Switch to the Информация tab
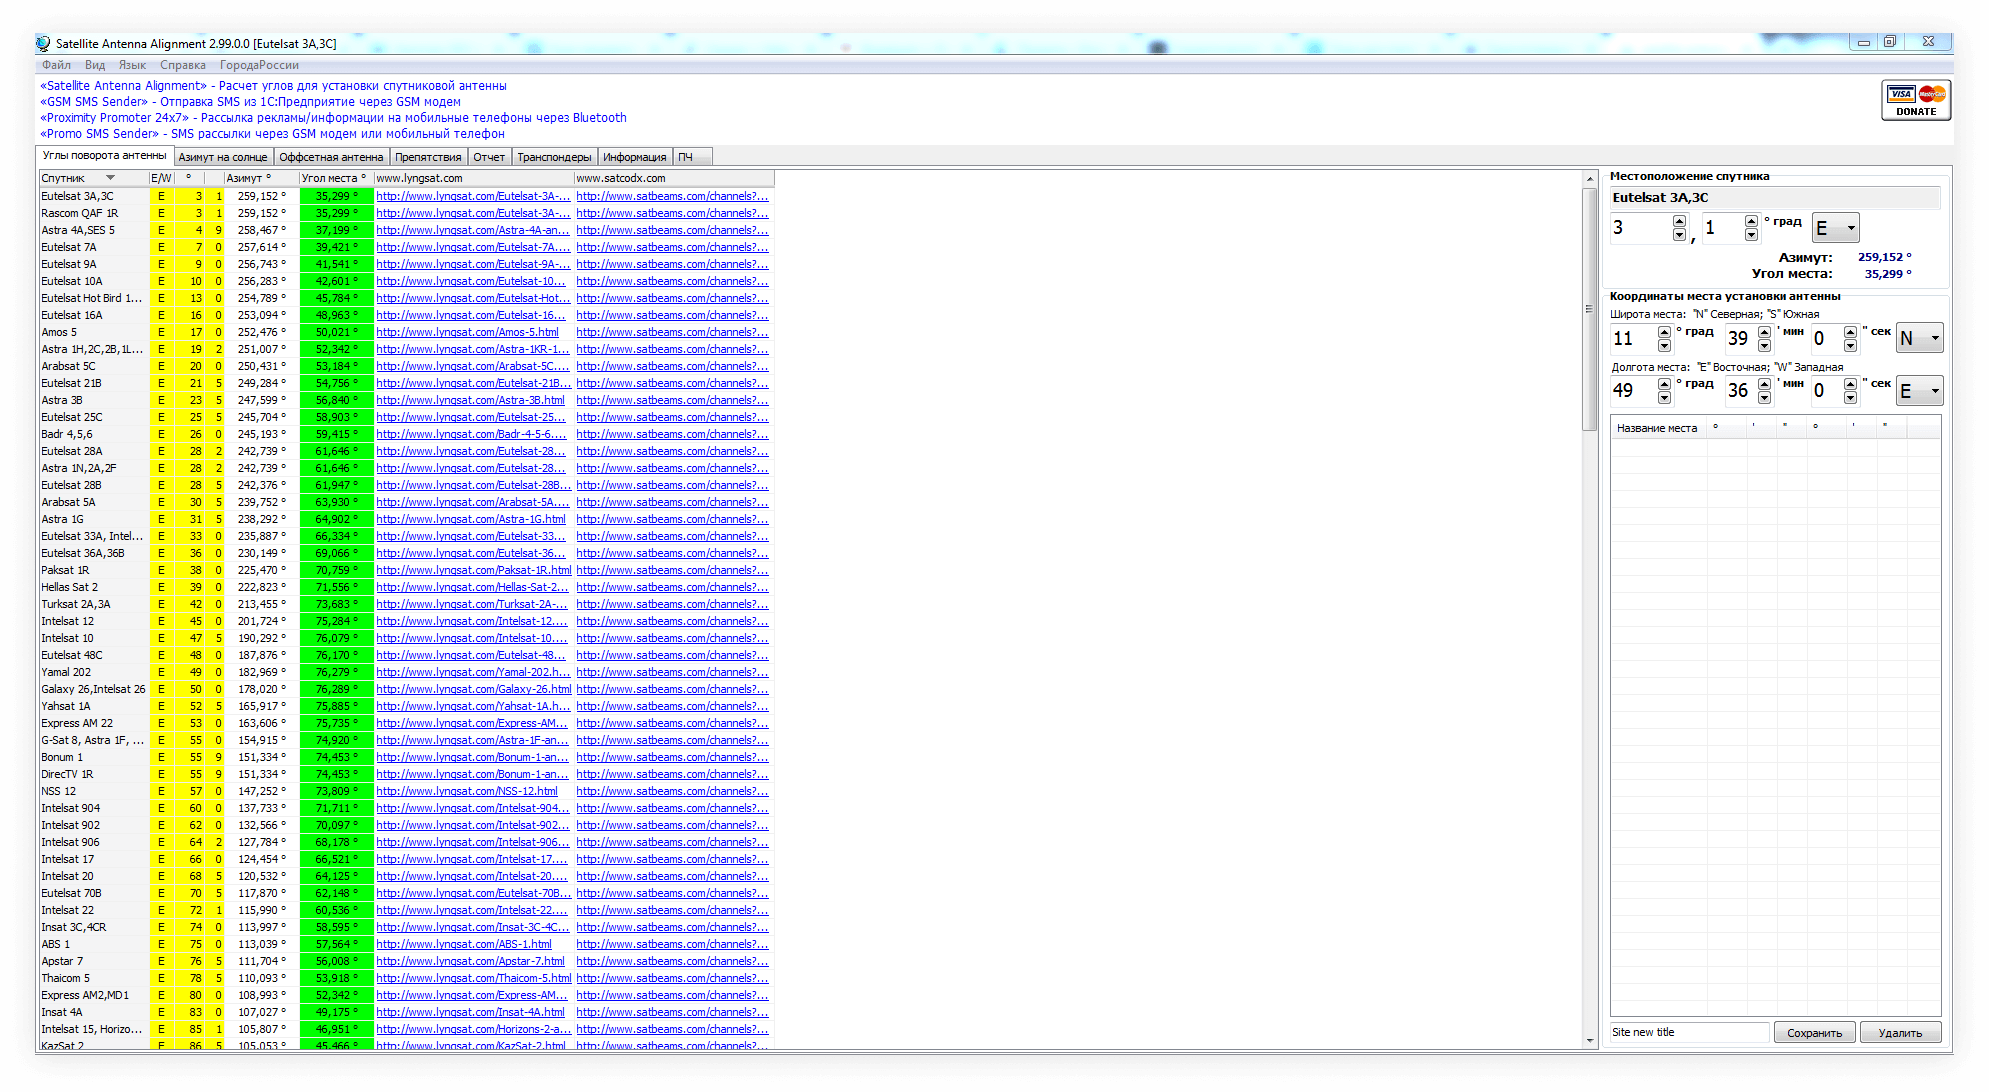The image size is (1989, 1092). pyautogui.click(x=634, y=157)
